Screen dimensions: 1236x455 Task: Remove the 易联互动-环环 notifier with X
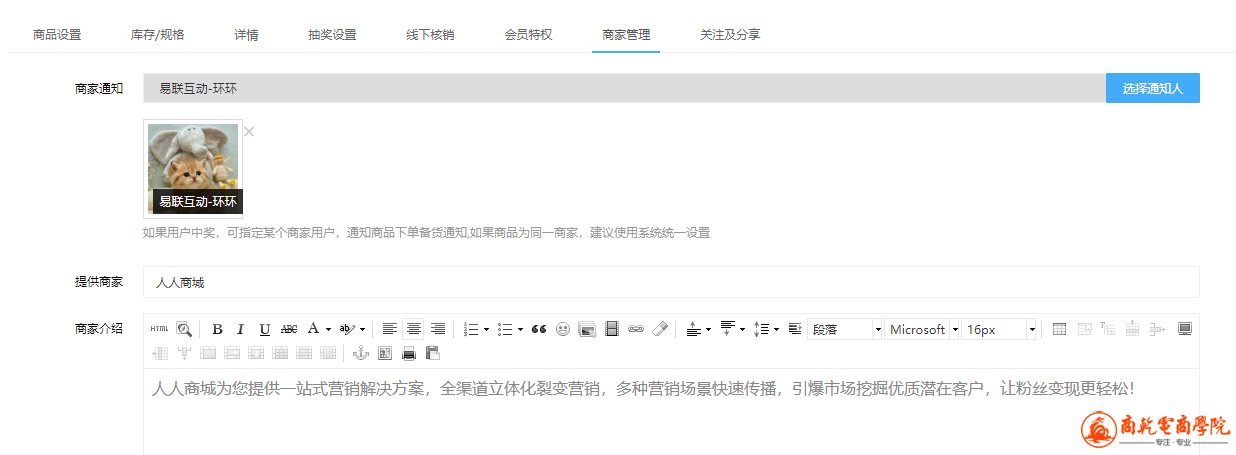tap(249, 131)
